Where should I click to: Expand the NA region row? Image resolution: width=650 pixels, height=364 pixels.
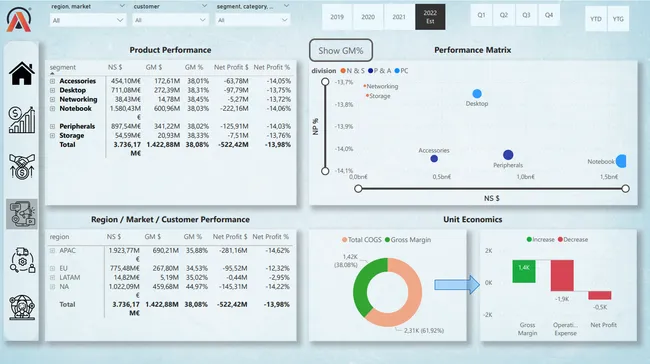tap(53, 287)
